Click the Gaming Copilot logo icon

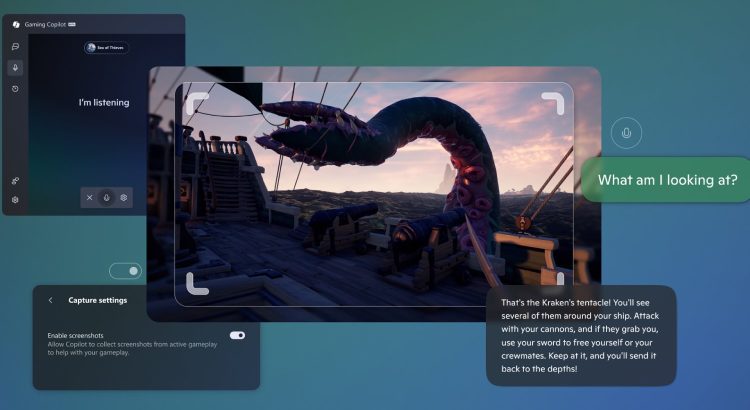click(16, 24)
